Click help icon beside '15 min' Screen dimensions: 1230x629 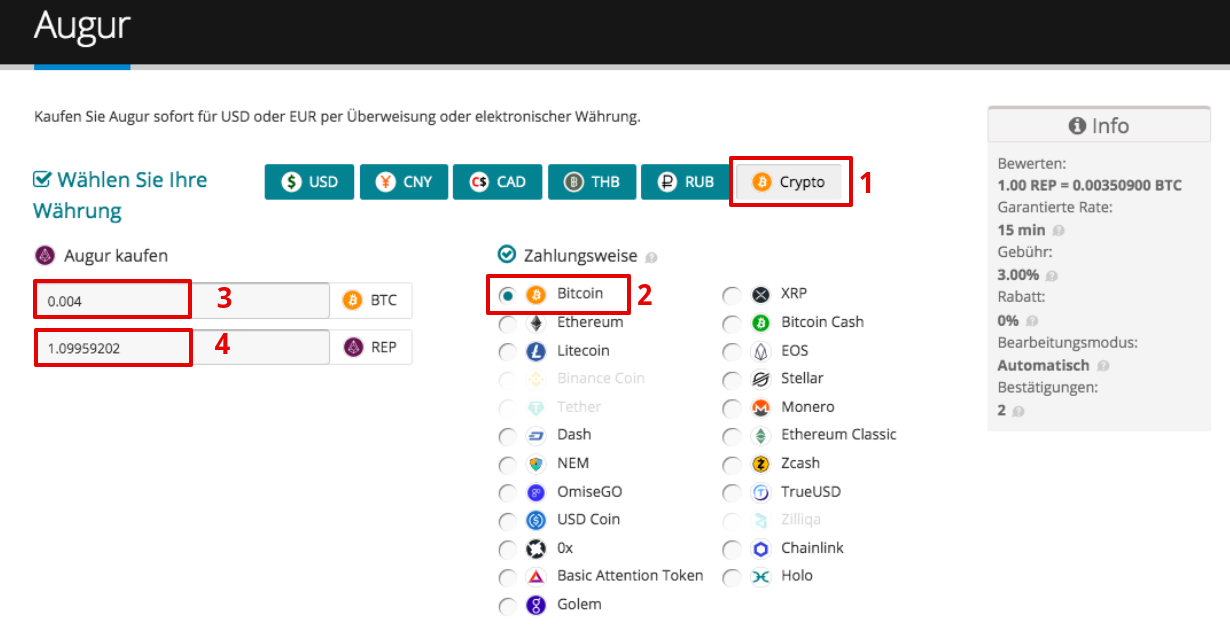(1058, 230)
